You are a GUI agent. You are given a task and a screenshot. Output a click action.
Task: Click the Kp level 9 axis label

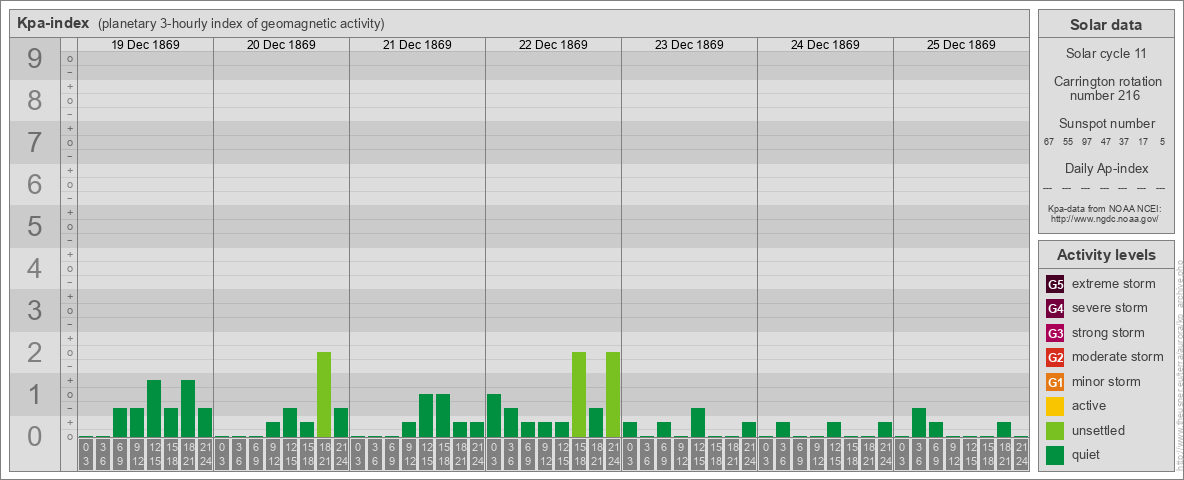[x=35, y=59]
